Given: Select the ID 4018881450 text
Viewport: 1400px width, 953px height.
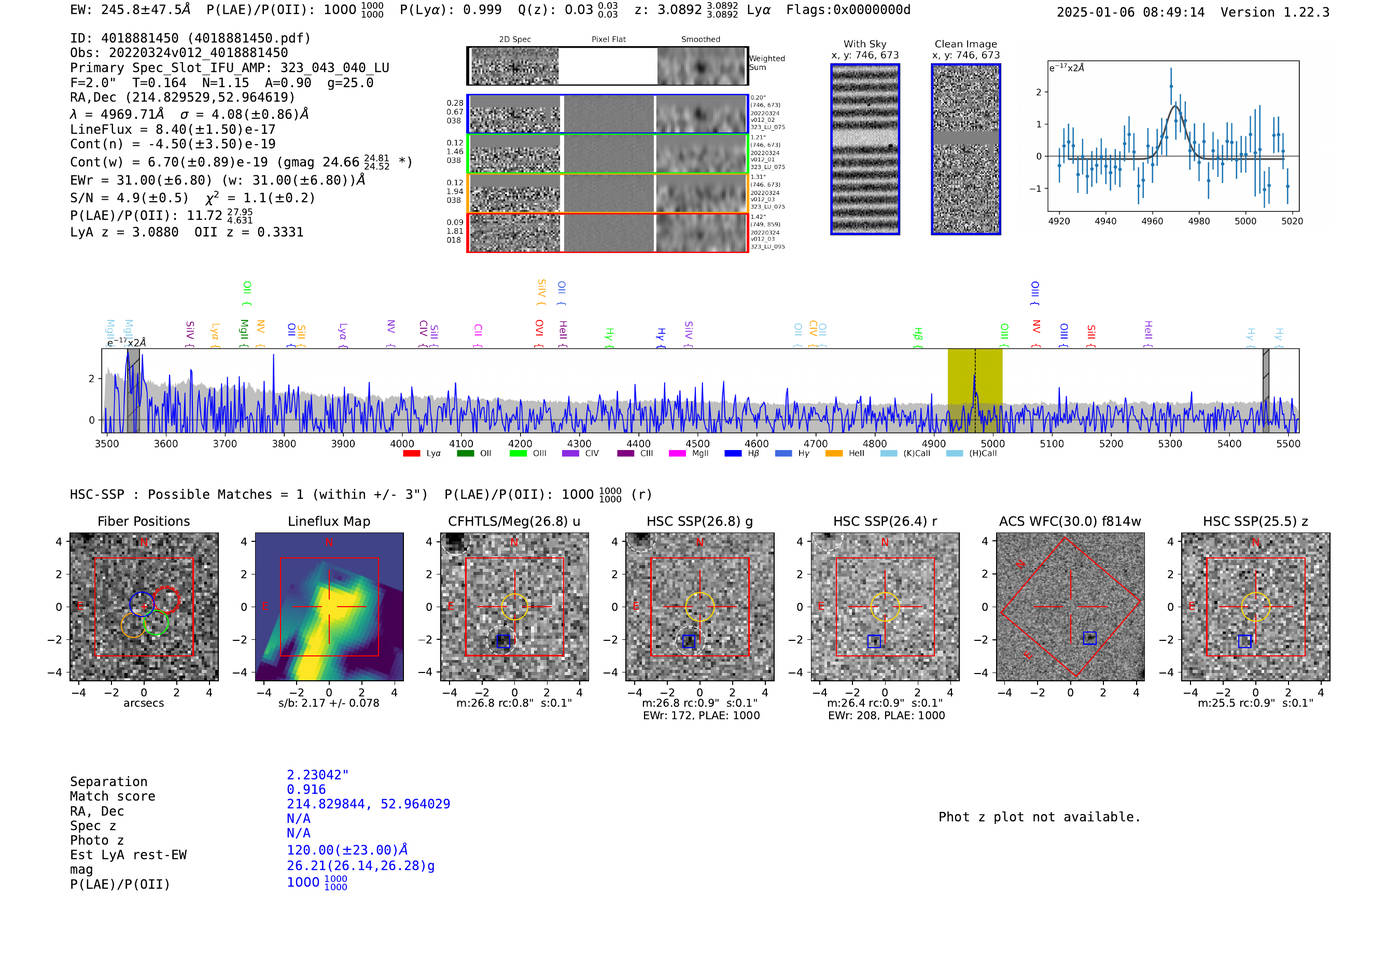Looking at the screenshot, I should 190,38.
